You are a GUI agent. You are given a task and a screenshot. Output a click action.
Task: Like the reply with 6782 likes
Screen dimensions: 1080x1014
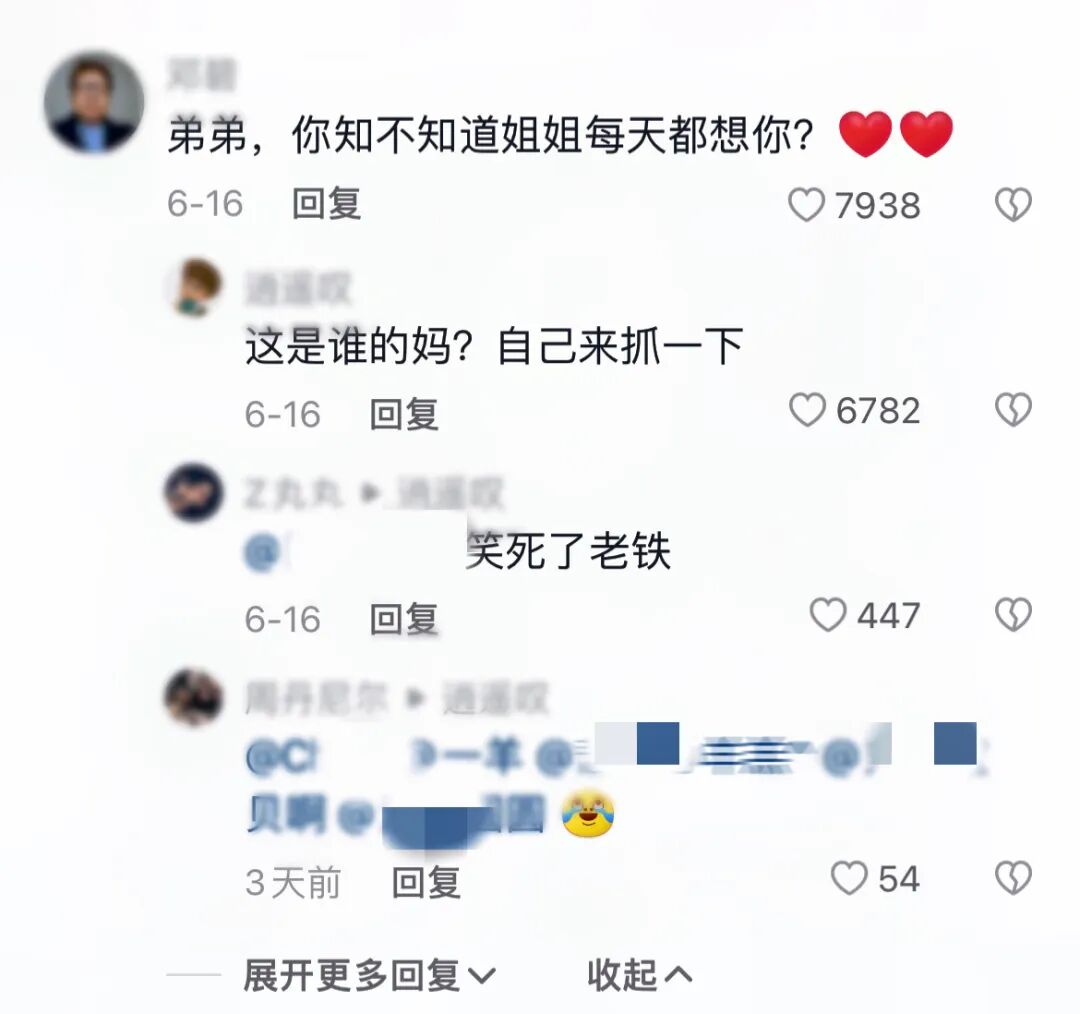pos(807,410)
